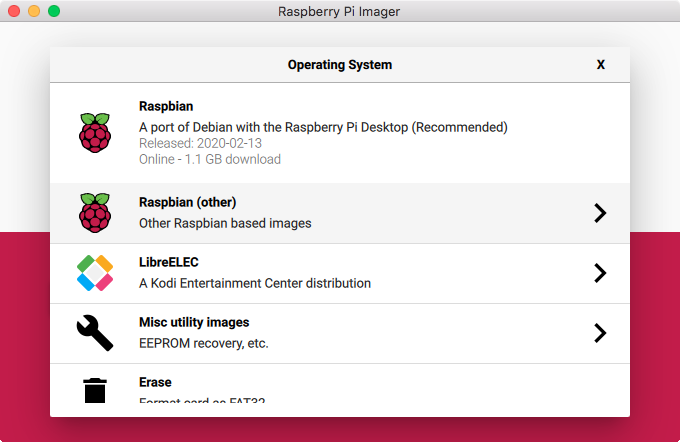Select the Raspbian recommended entry title
The width and height of the screenshot is (680, 442).
pos(166,106)
